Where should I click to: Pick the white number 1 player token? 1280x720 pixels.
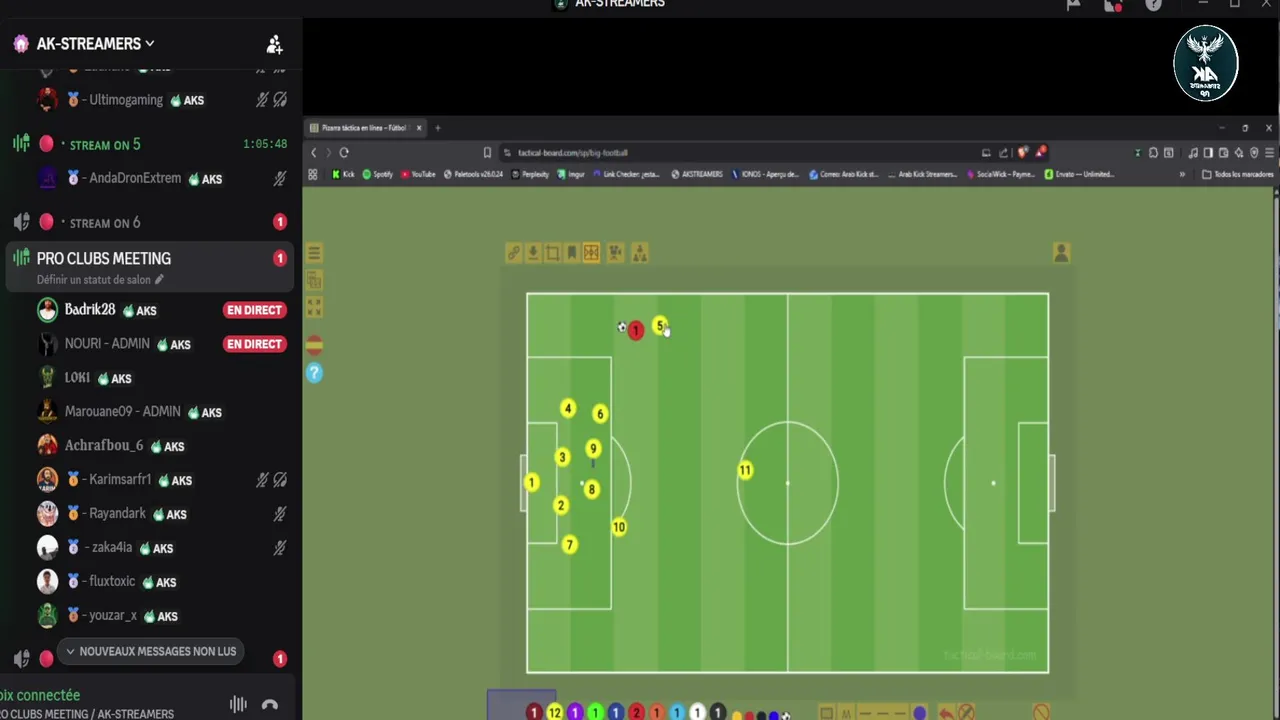(x=697, y=713)
